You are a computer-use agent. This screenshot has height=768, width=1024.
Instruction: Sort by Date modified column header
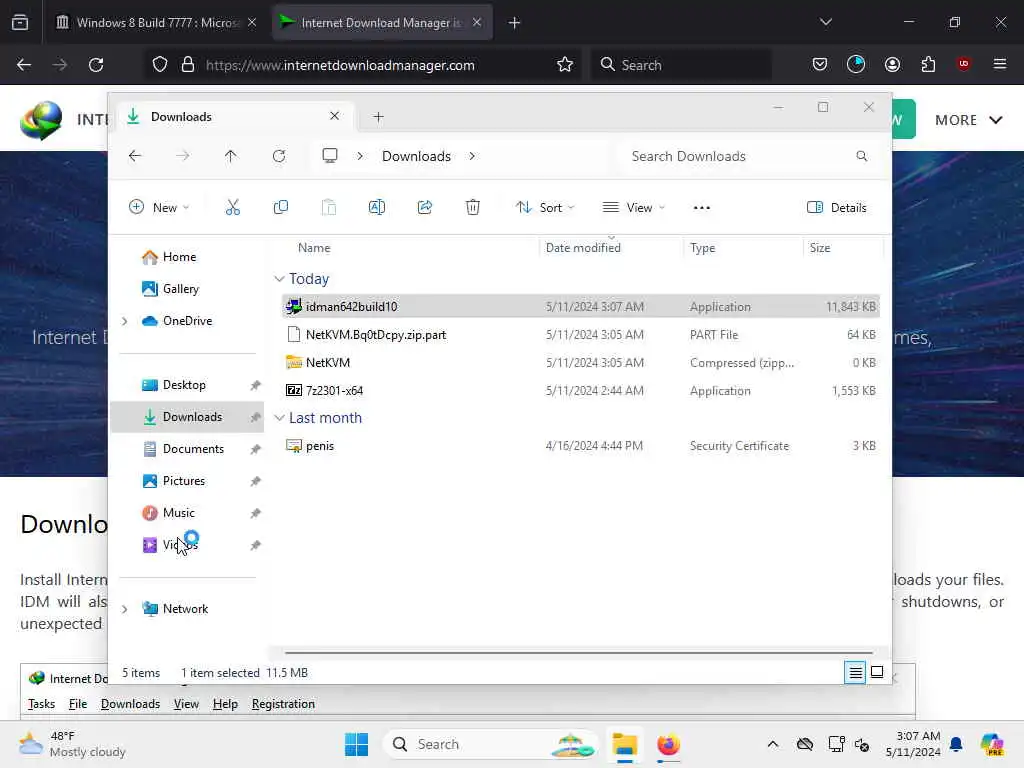click(x=583, y=248)
